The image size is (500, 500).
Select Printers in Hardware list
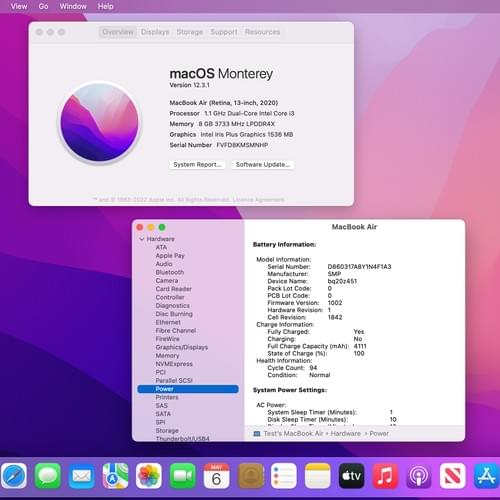point(167,397)
